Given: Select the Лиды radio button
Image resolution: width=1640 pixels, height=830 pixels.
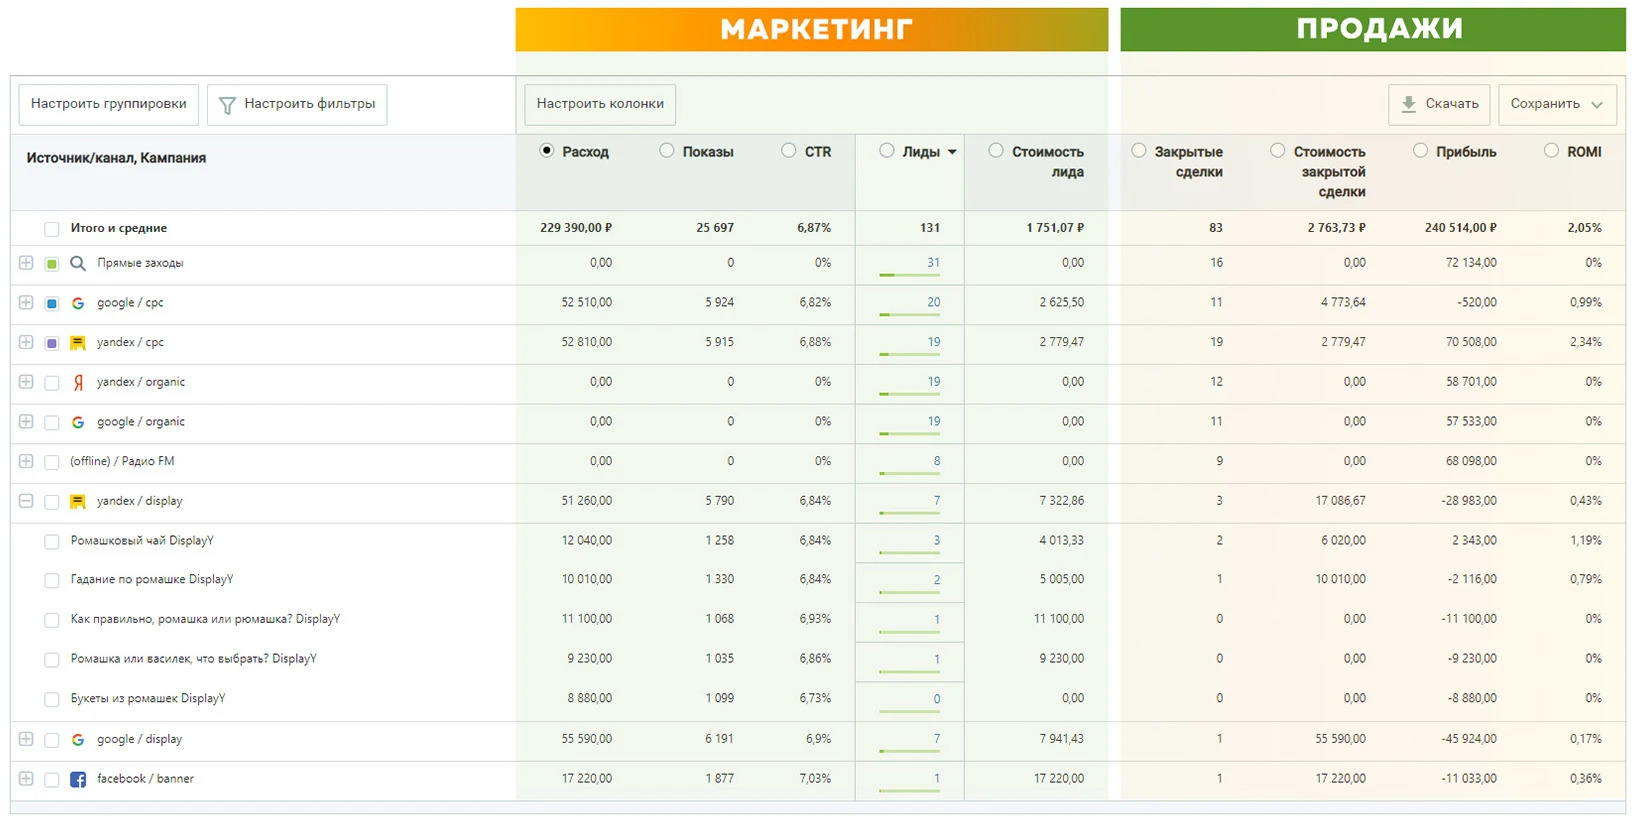Looking at the screenshot, I should pyautogui.click(x=887, y=151).
